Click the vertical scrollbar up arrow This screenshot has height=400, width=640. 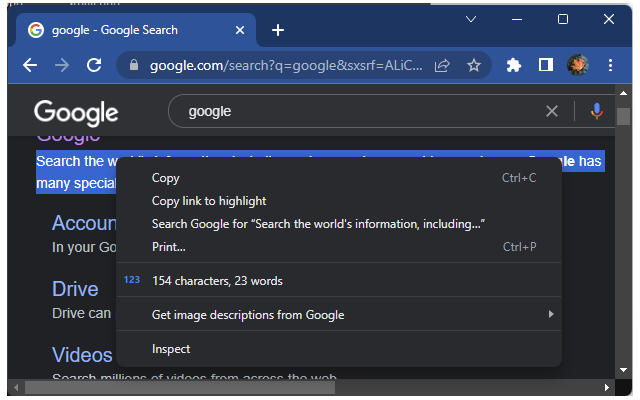point(623,93)
